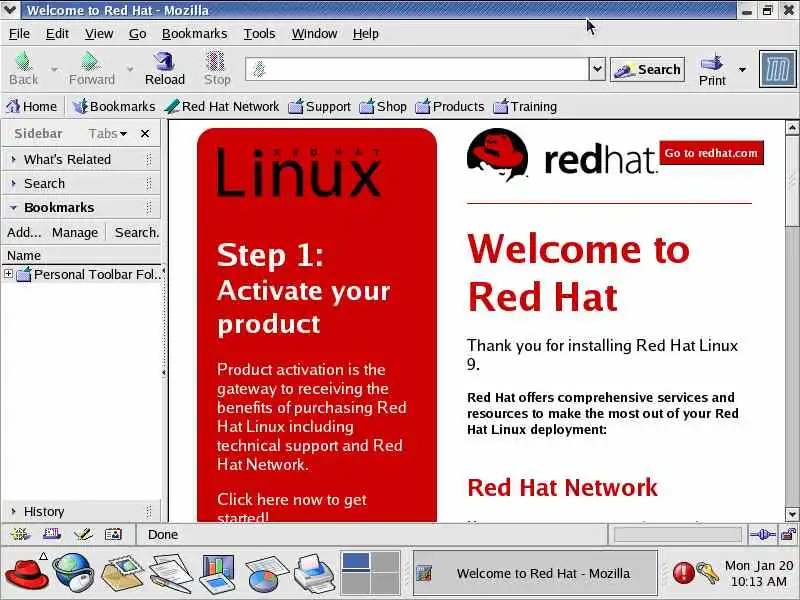
Task: Open the URL bar history dropdown
Action: (597, 69)
